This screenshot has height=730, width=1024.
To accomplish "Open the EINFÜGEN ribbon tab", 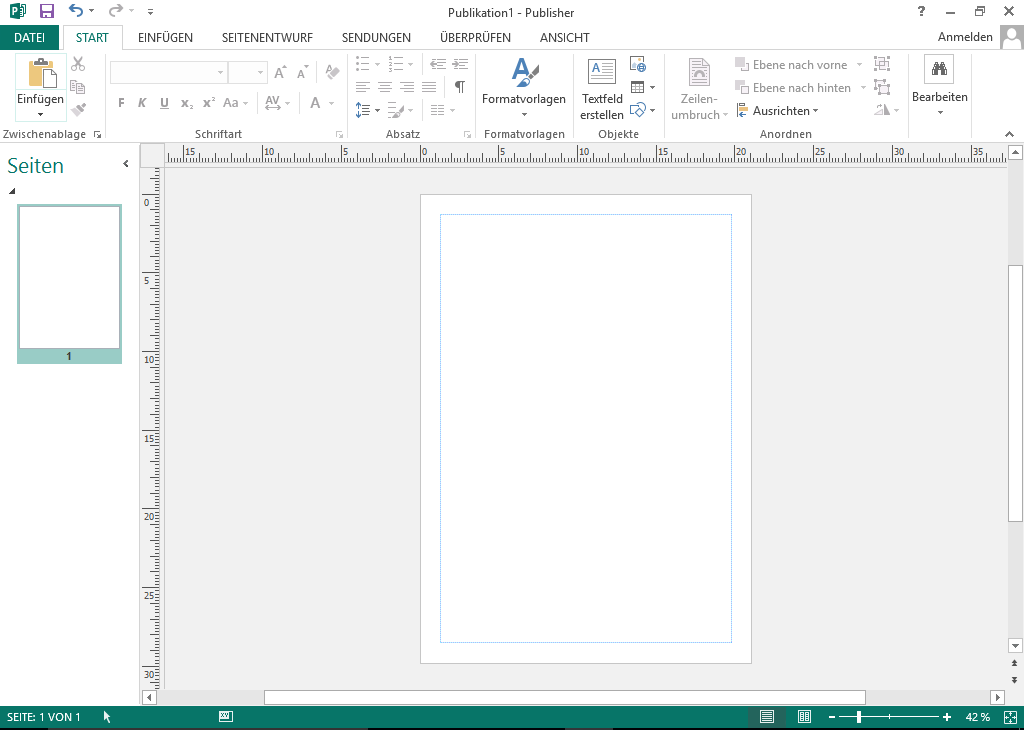I will pos(165,37).
